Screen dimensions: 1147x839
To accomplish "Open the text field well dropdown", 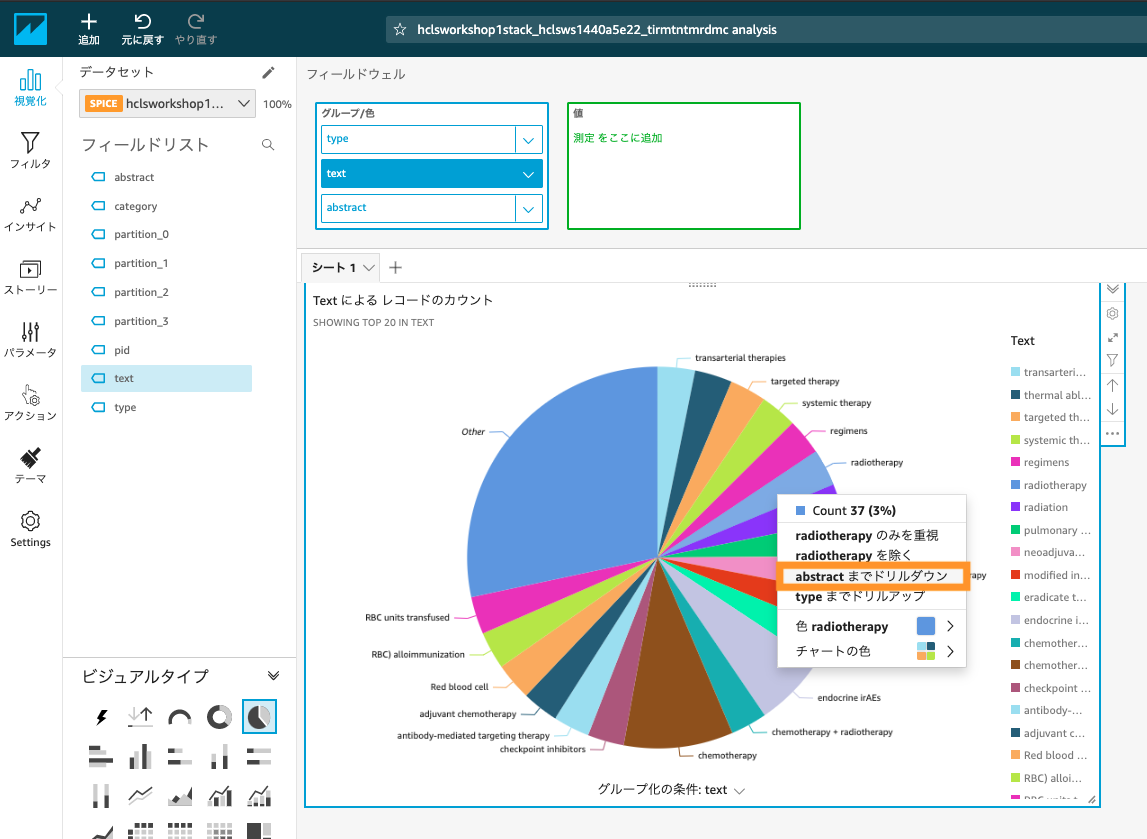I will click(x=528, y=174).
